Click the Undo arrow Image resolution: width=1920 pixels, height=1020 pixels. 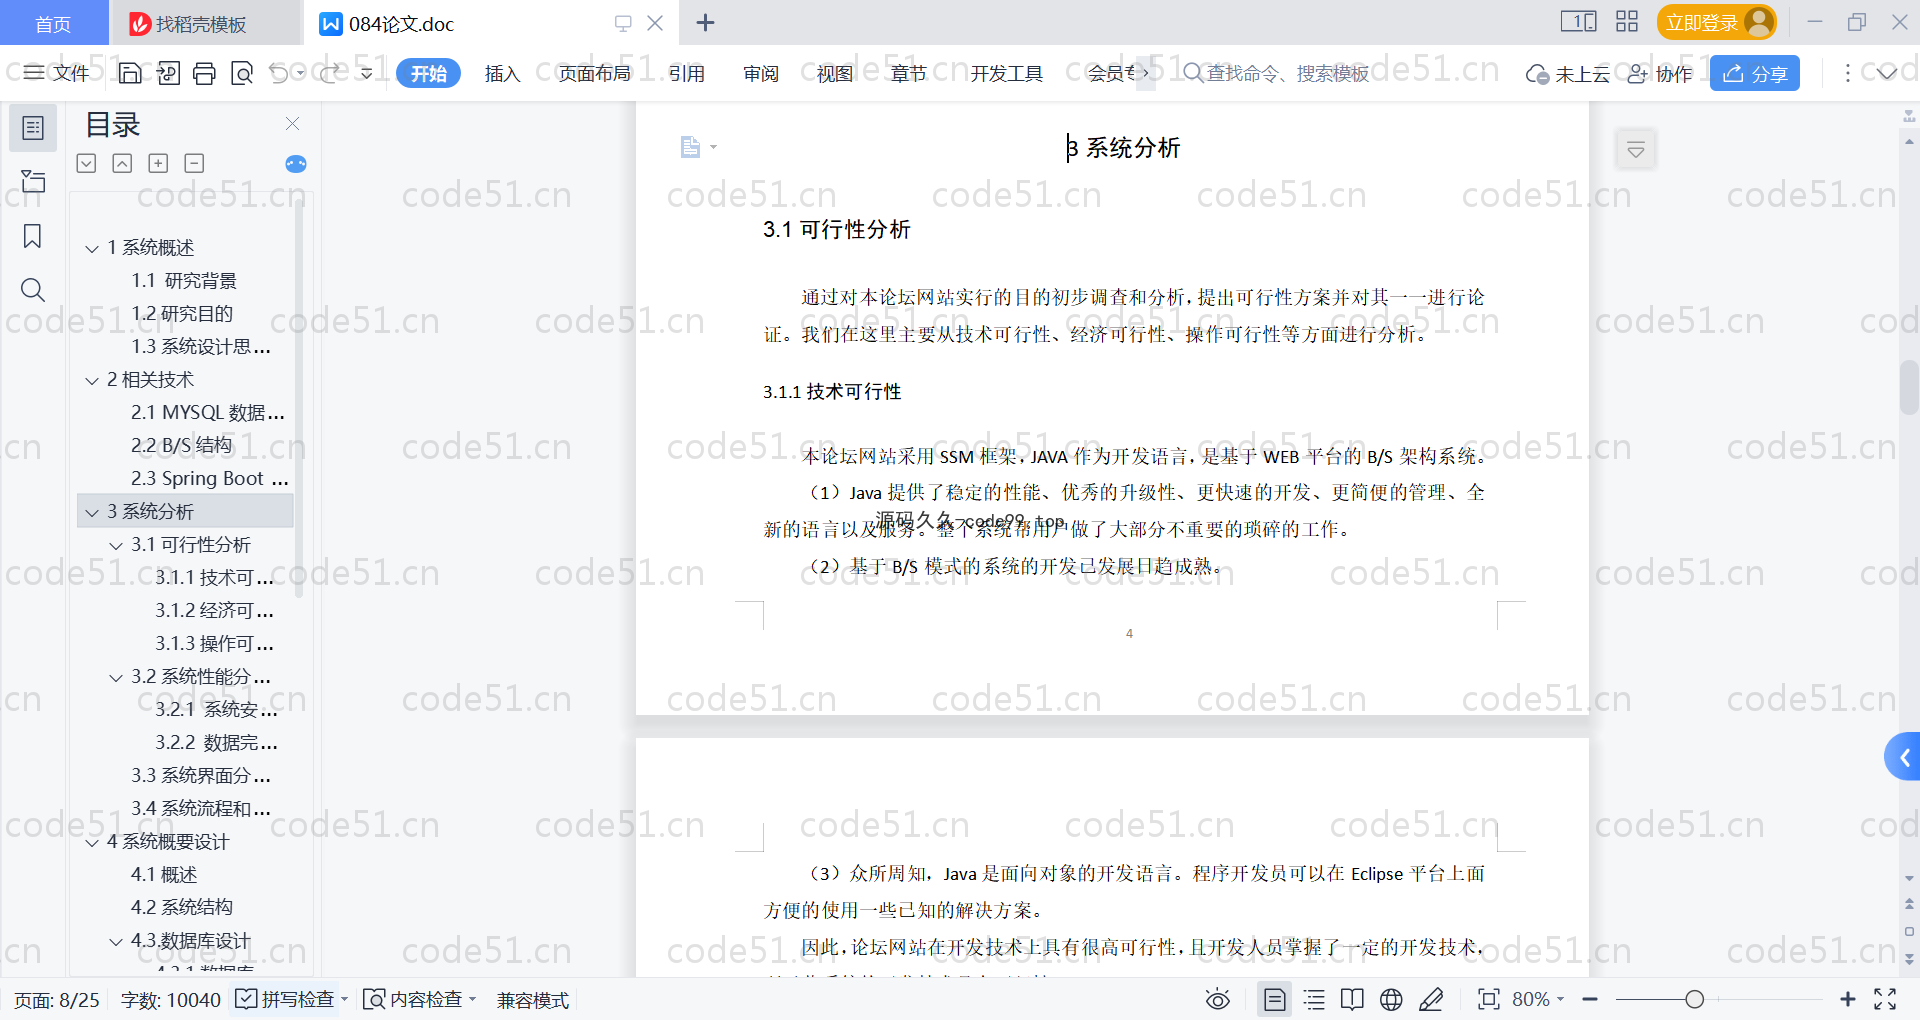(x=279, y=73)
